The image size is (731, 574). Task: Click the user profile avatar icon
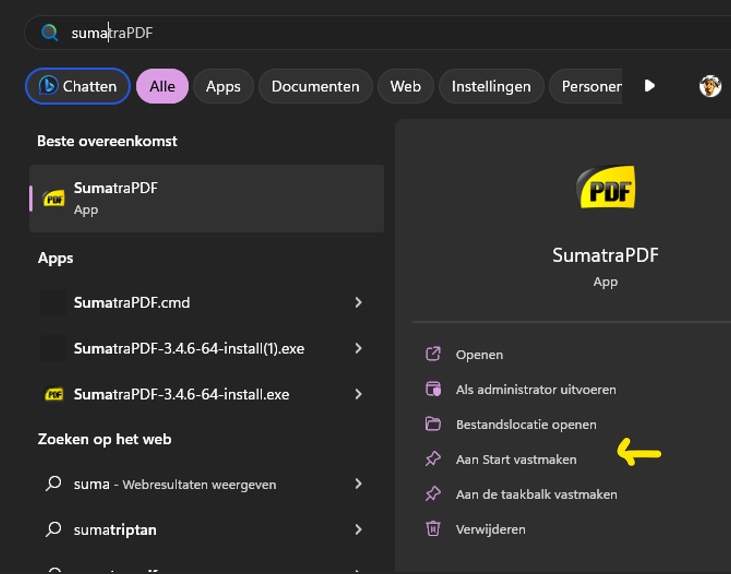[710, 86]
